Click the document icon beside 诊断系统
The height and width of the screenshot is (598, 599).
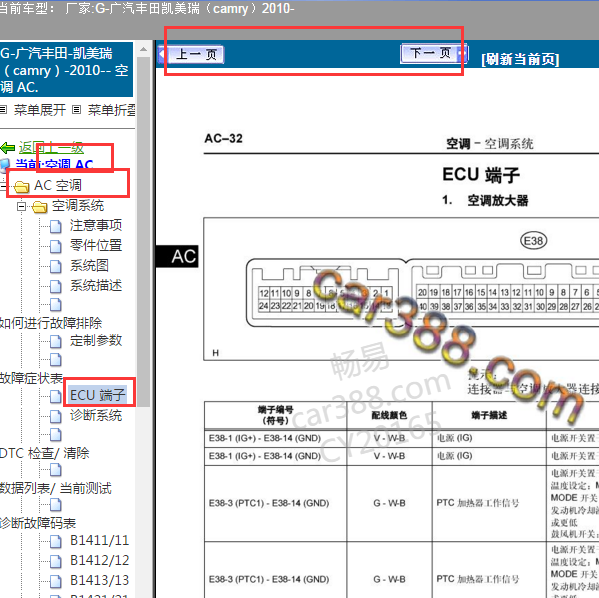click(56, 416)
